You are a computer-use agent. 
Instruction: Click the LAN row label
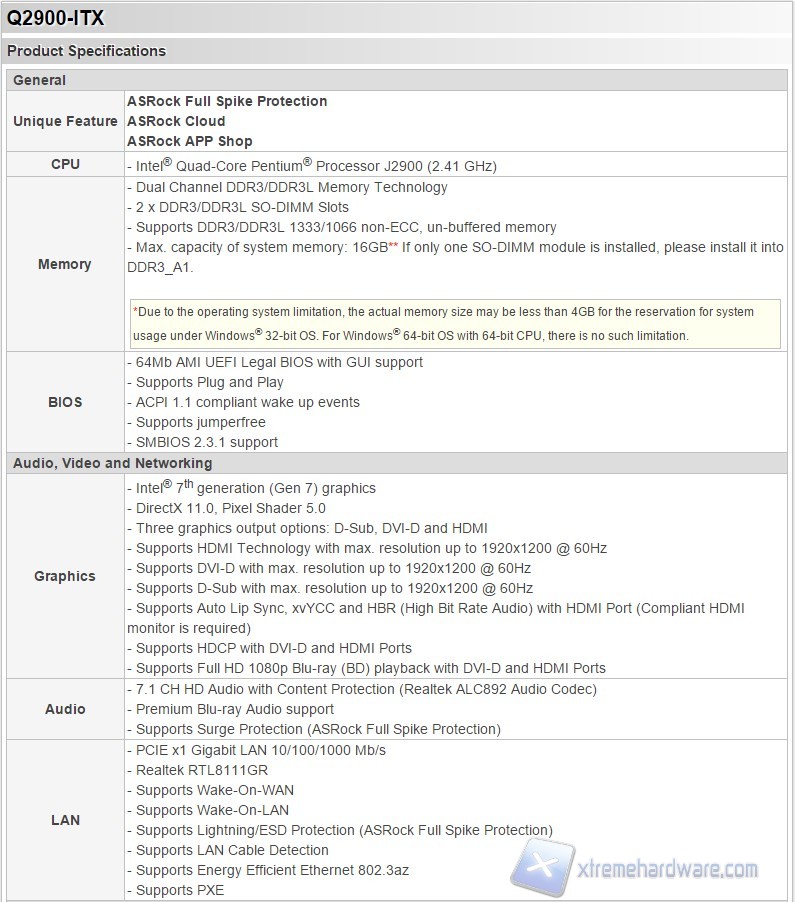65,820
